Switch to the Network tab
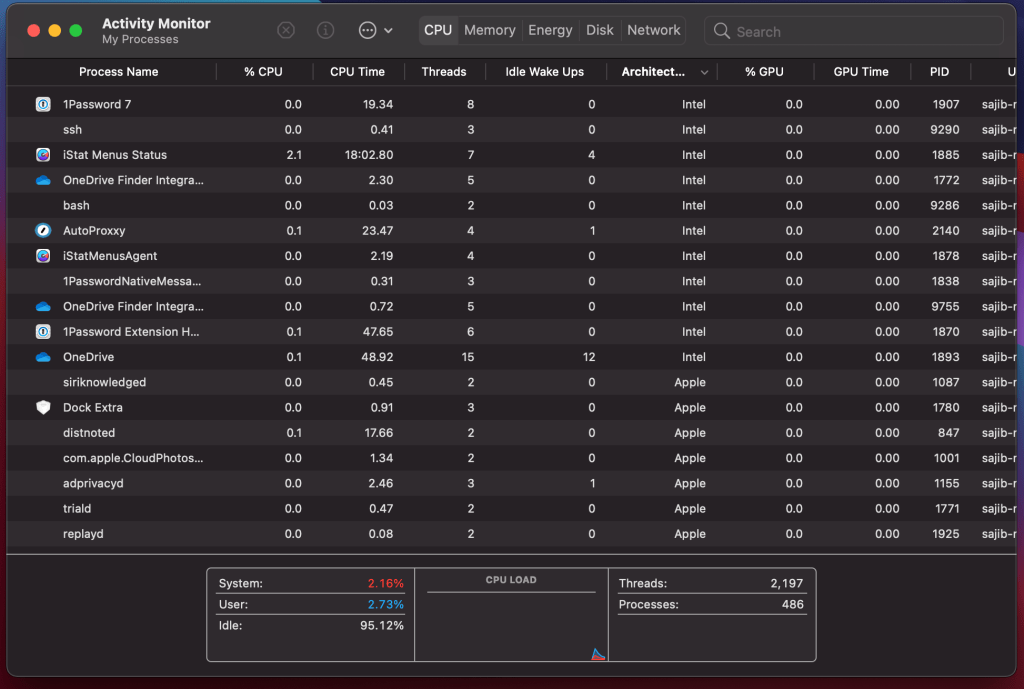The width and height of the screenshot is (1024, 689). click(654, 30)
